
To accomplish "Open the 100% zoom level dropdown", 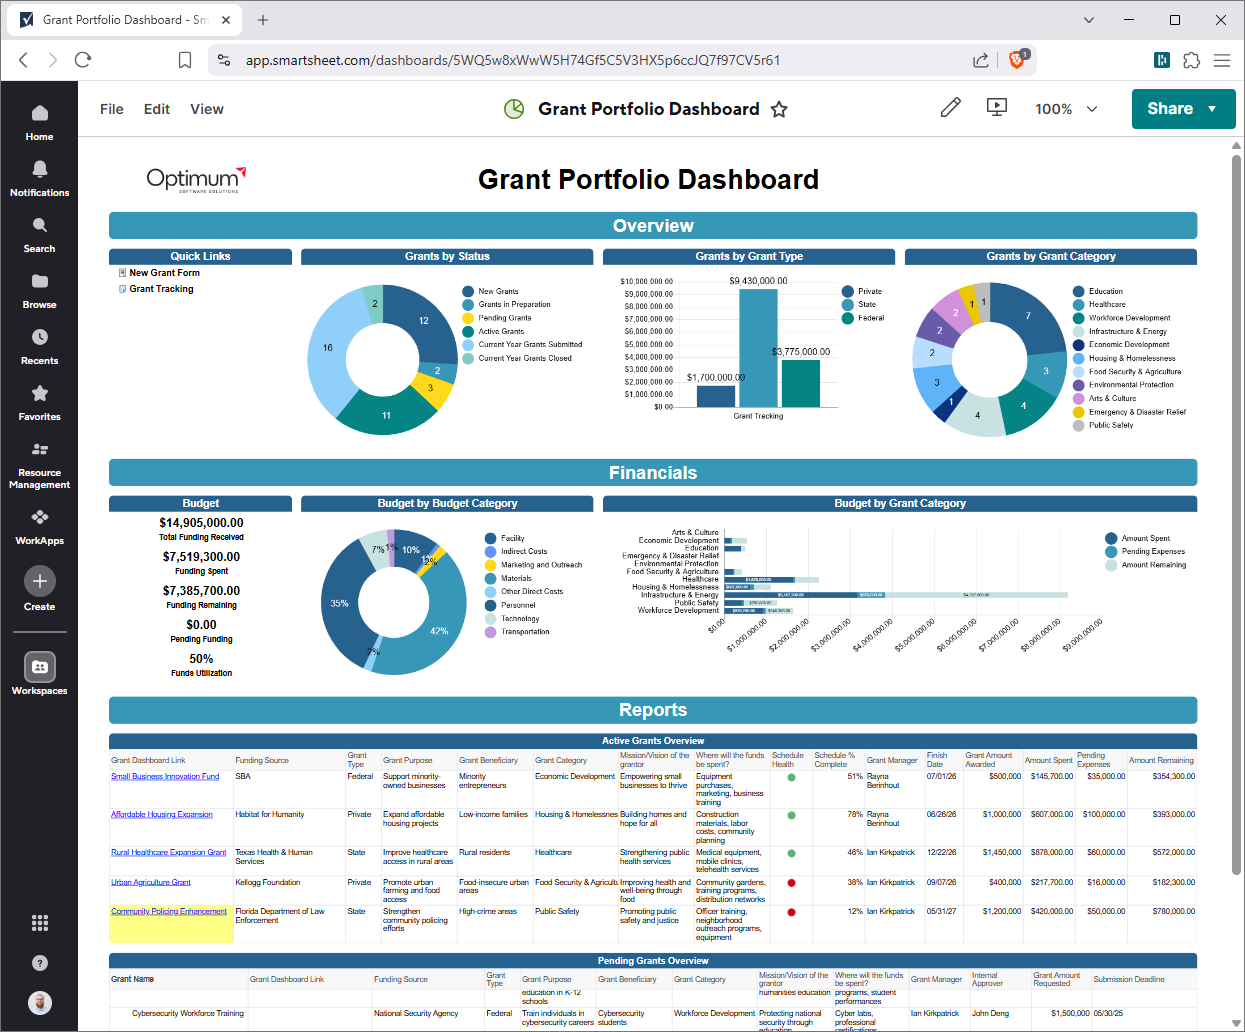I will click(x=1066, y=109).
